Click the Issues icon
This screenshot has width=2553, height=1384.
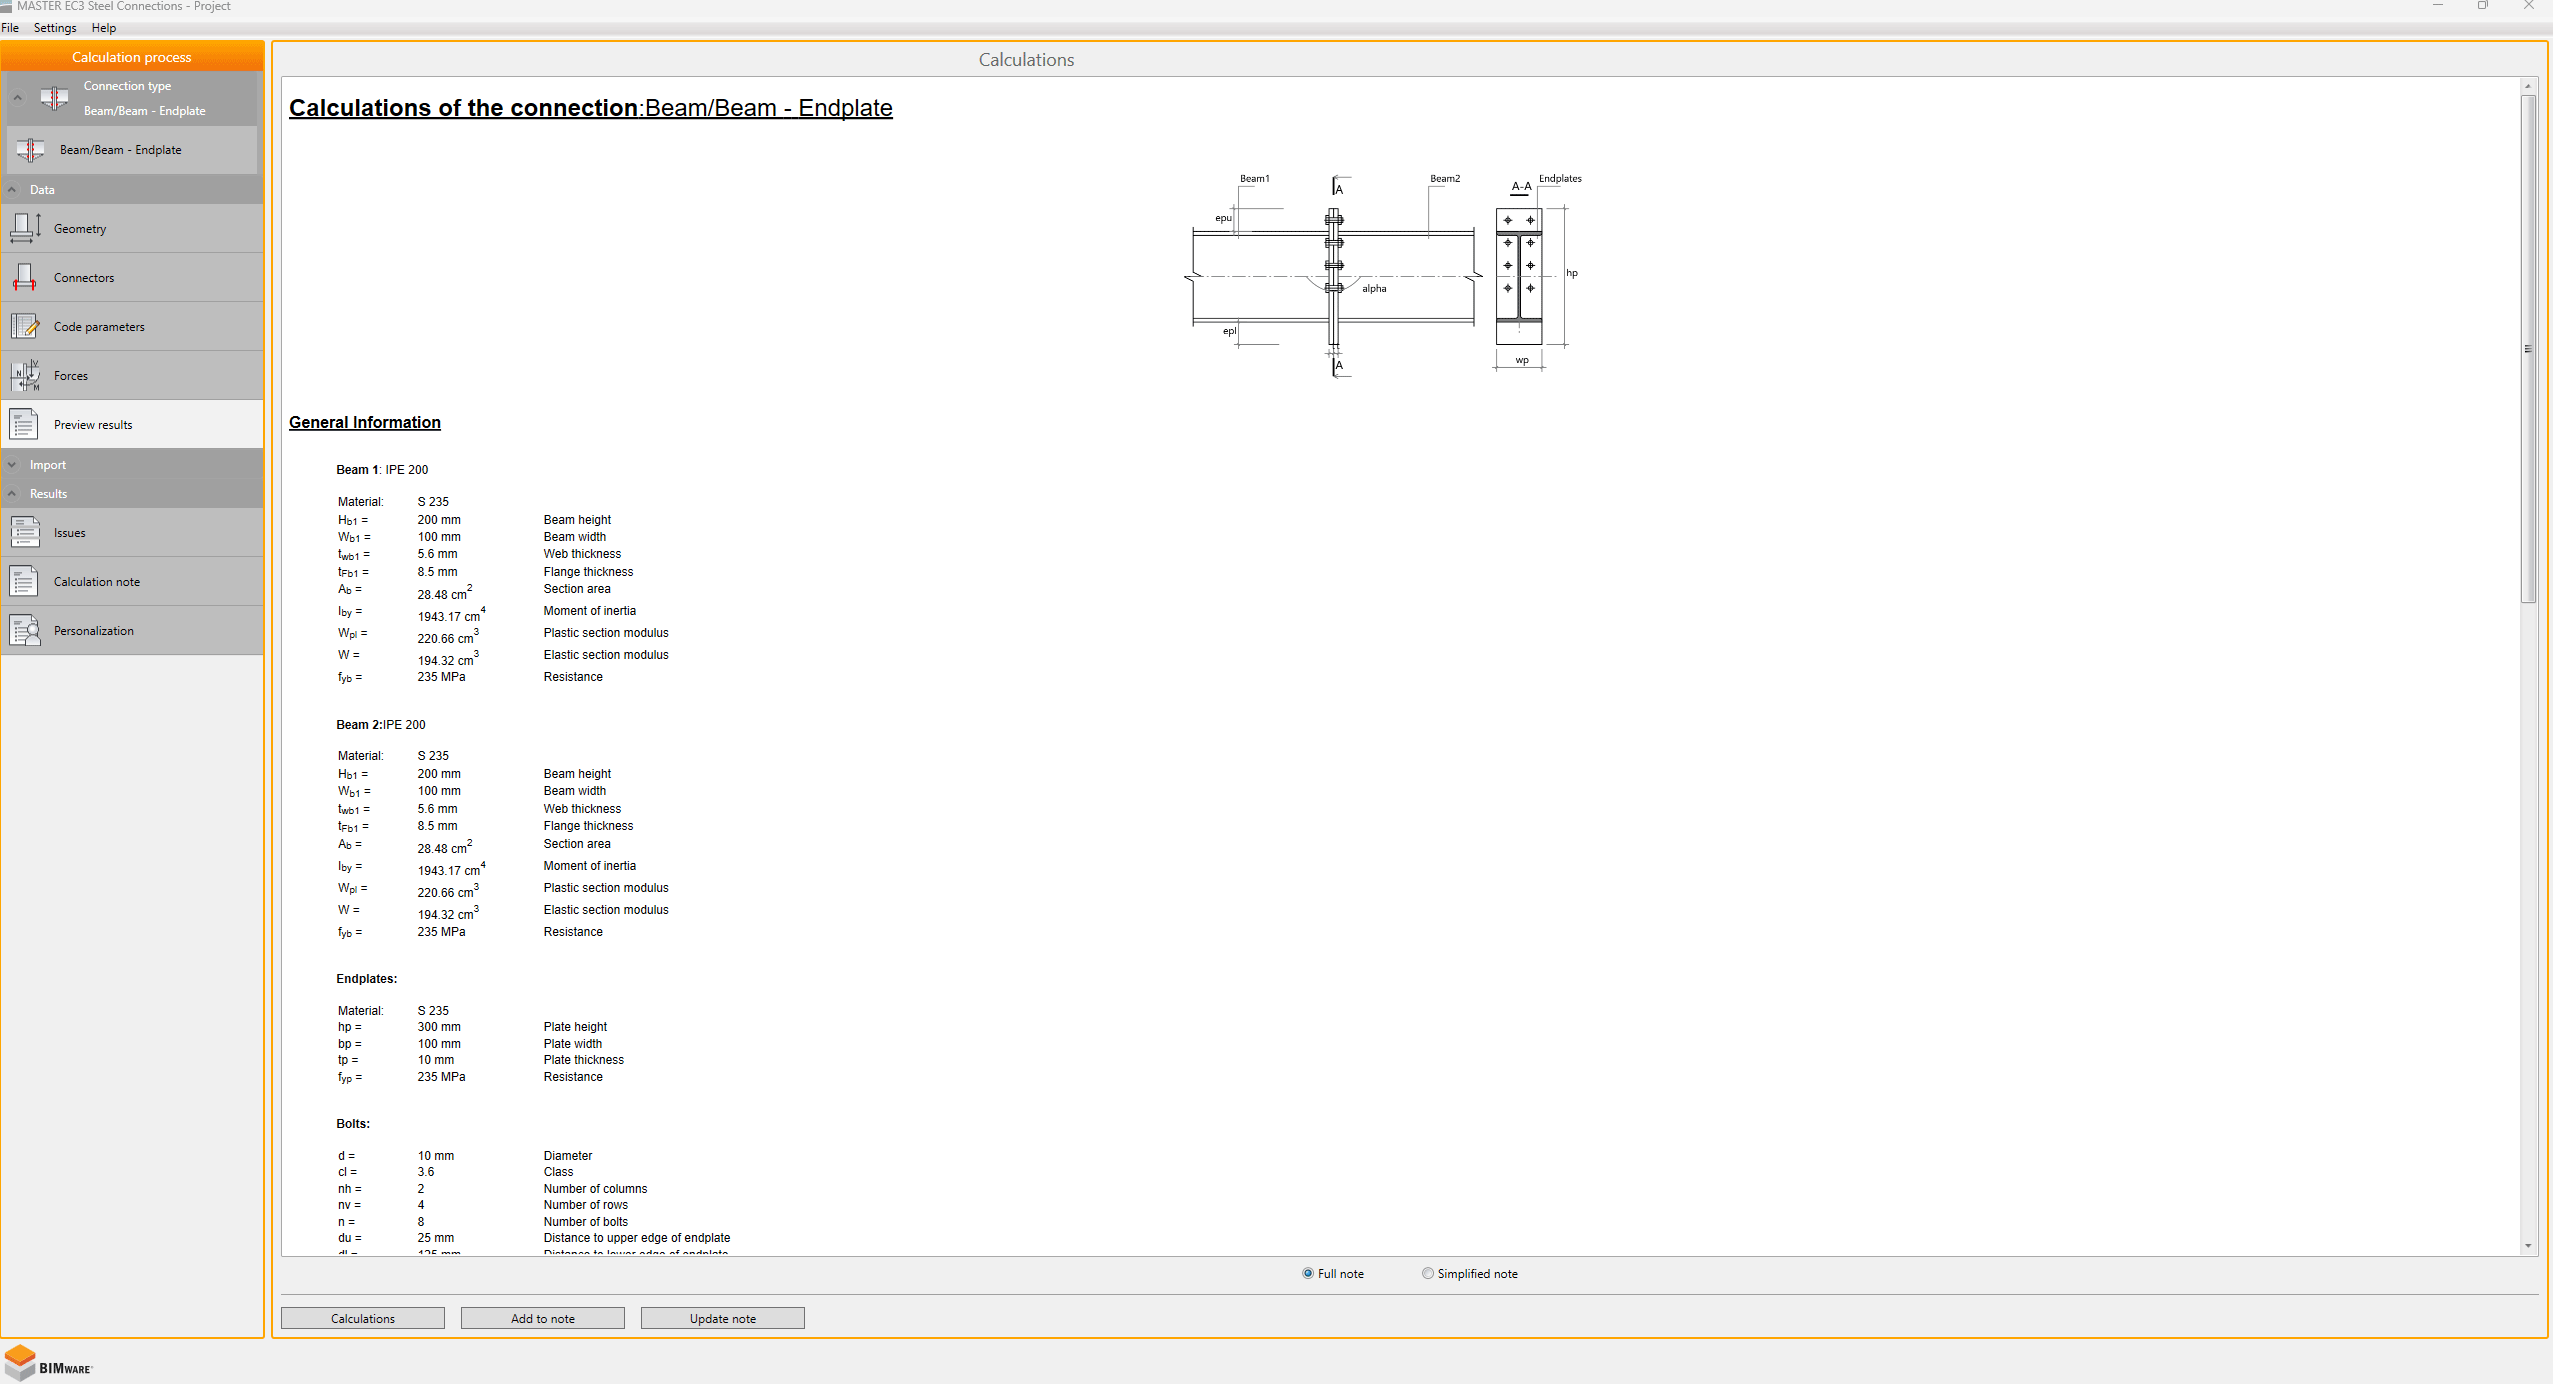(25, 532)
